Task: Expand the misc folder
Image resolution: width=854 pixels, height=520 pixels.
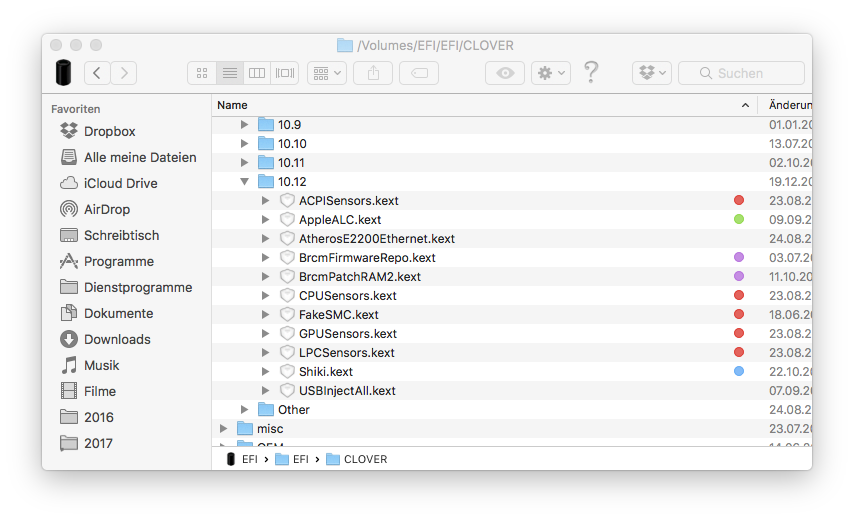Action: (x=223, y=429)
